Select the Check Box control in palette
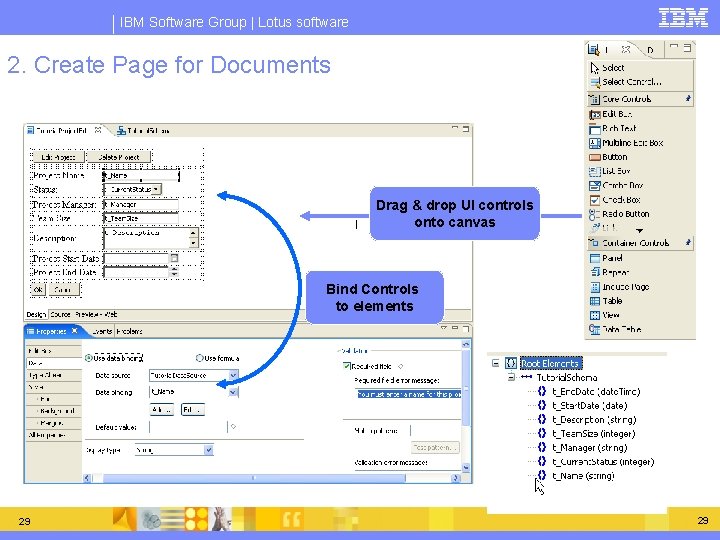Screen dimensions: 720x540 [x=615, y=200]
